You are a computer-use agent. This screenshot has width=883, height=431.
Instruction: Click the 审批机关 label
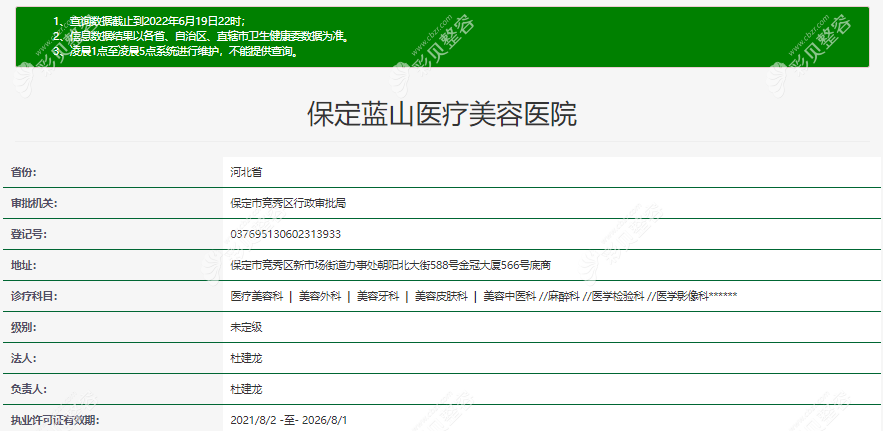(34, 203)
